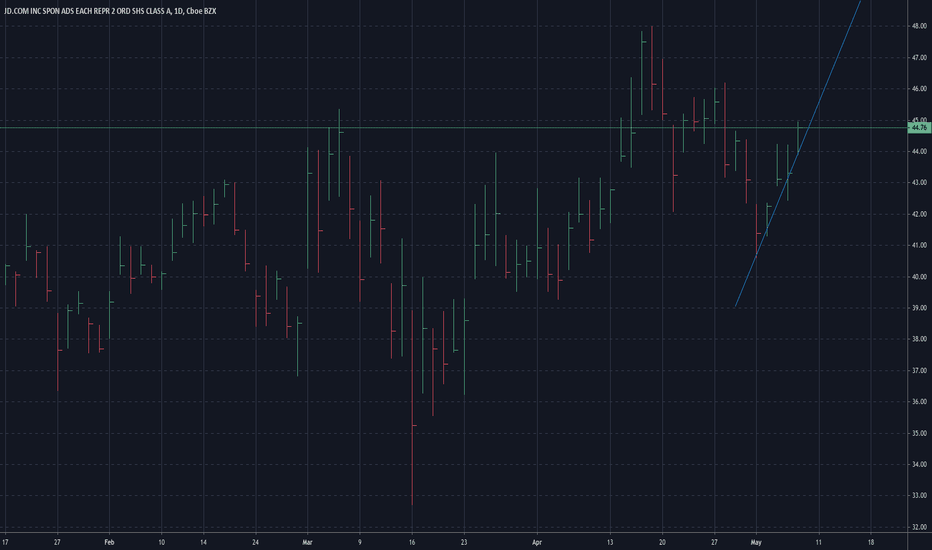Viewport: 932px width, 550px height.
Task: Click the 47.00 price axis label
Action: pos(919,58)
